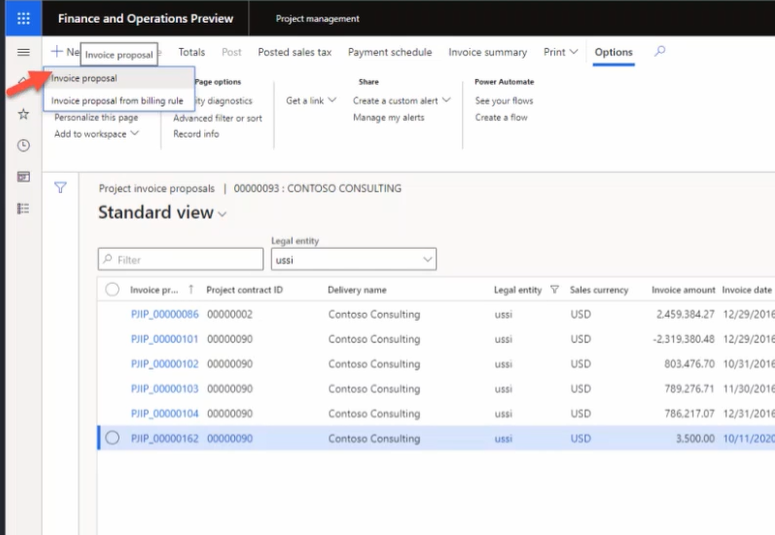This screenshot has height=535, width=775.
Task: Toggle the select-all circle in grid header
Action: click(112, 289)
